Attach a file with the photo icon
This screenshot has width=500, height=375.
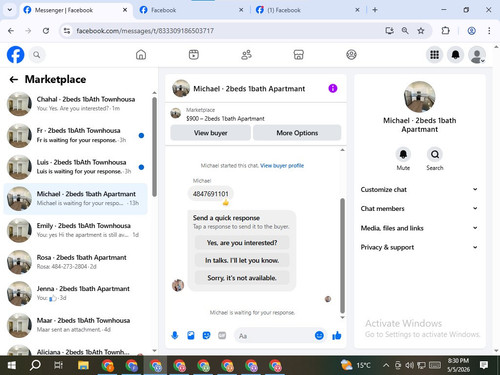click(x=191, y=335)
